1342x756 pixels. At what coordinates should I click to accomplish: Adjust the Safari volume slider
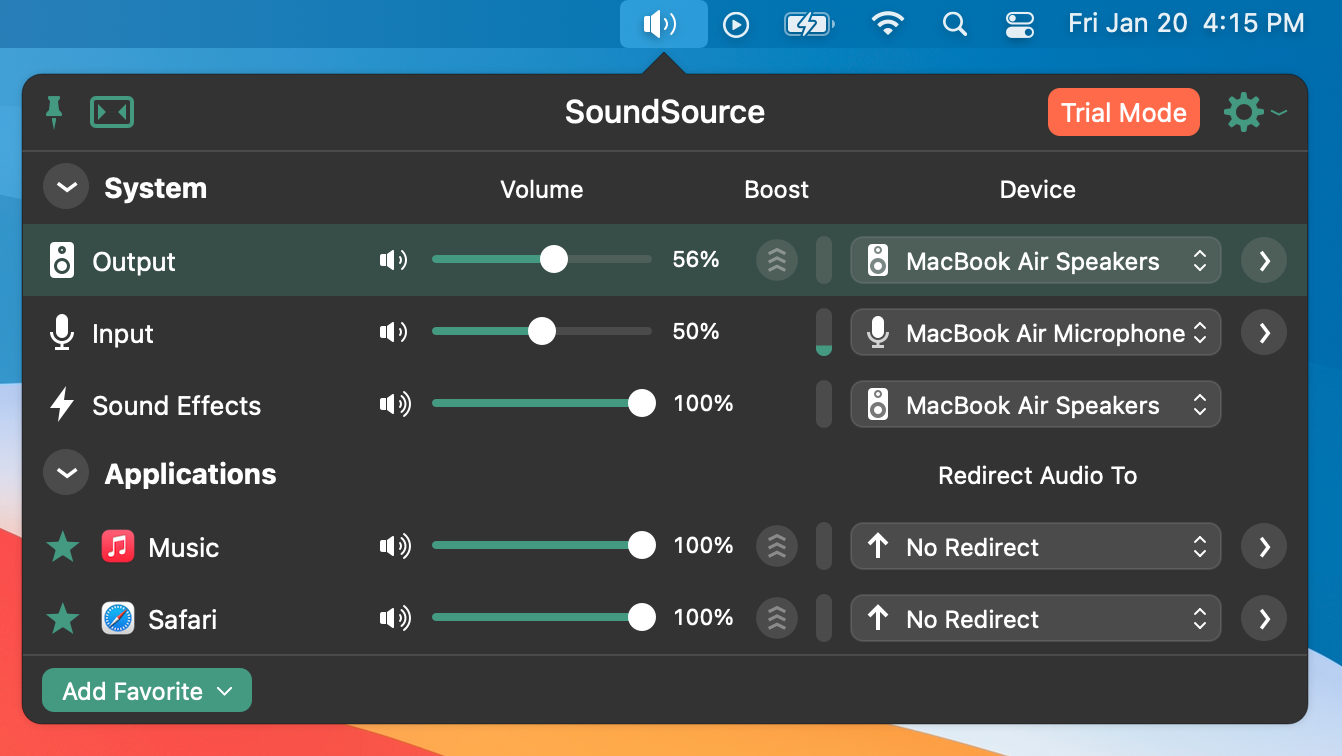pos(544,618)
